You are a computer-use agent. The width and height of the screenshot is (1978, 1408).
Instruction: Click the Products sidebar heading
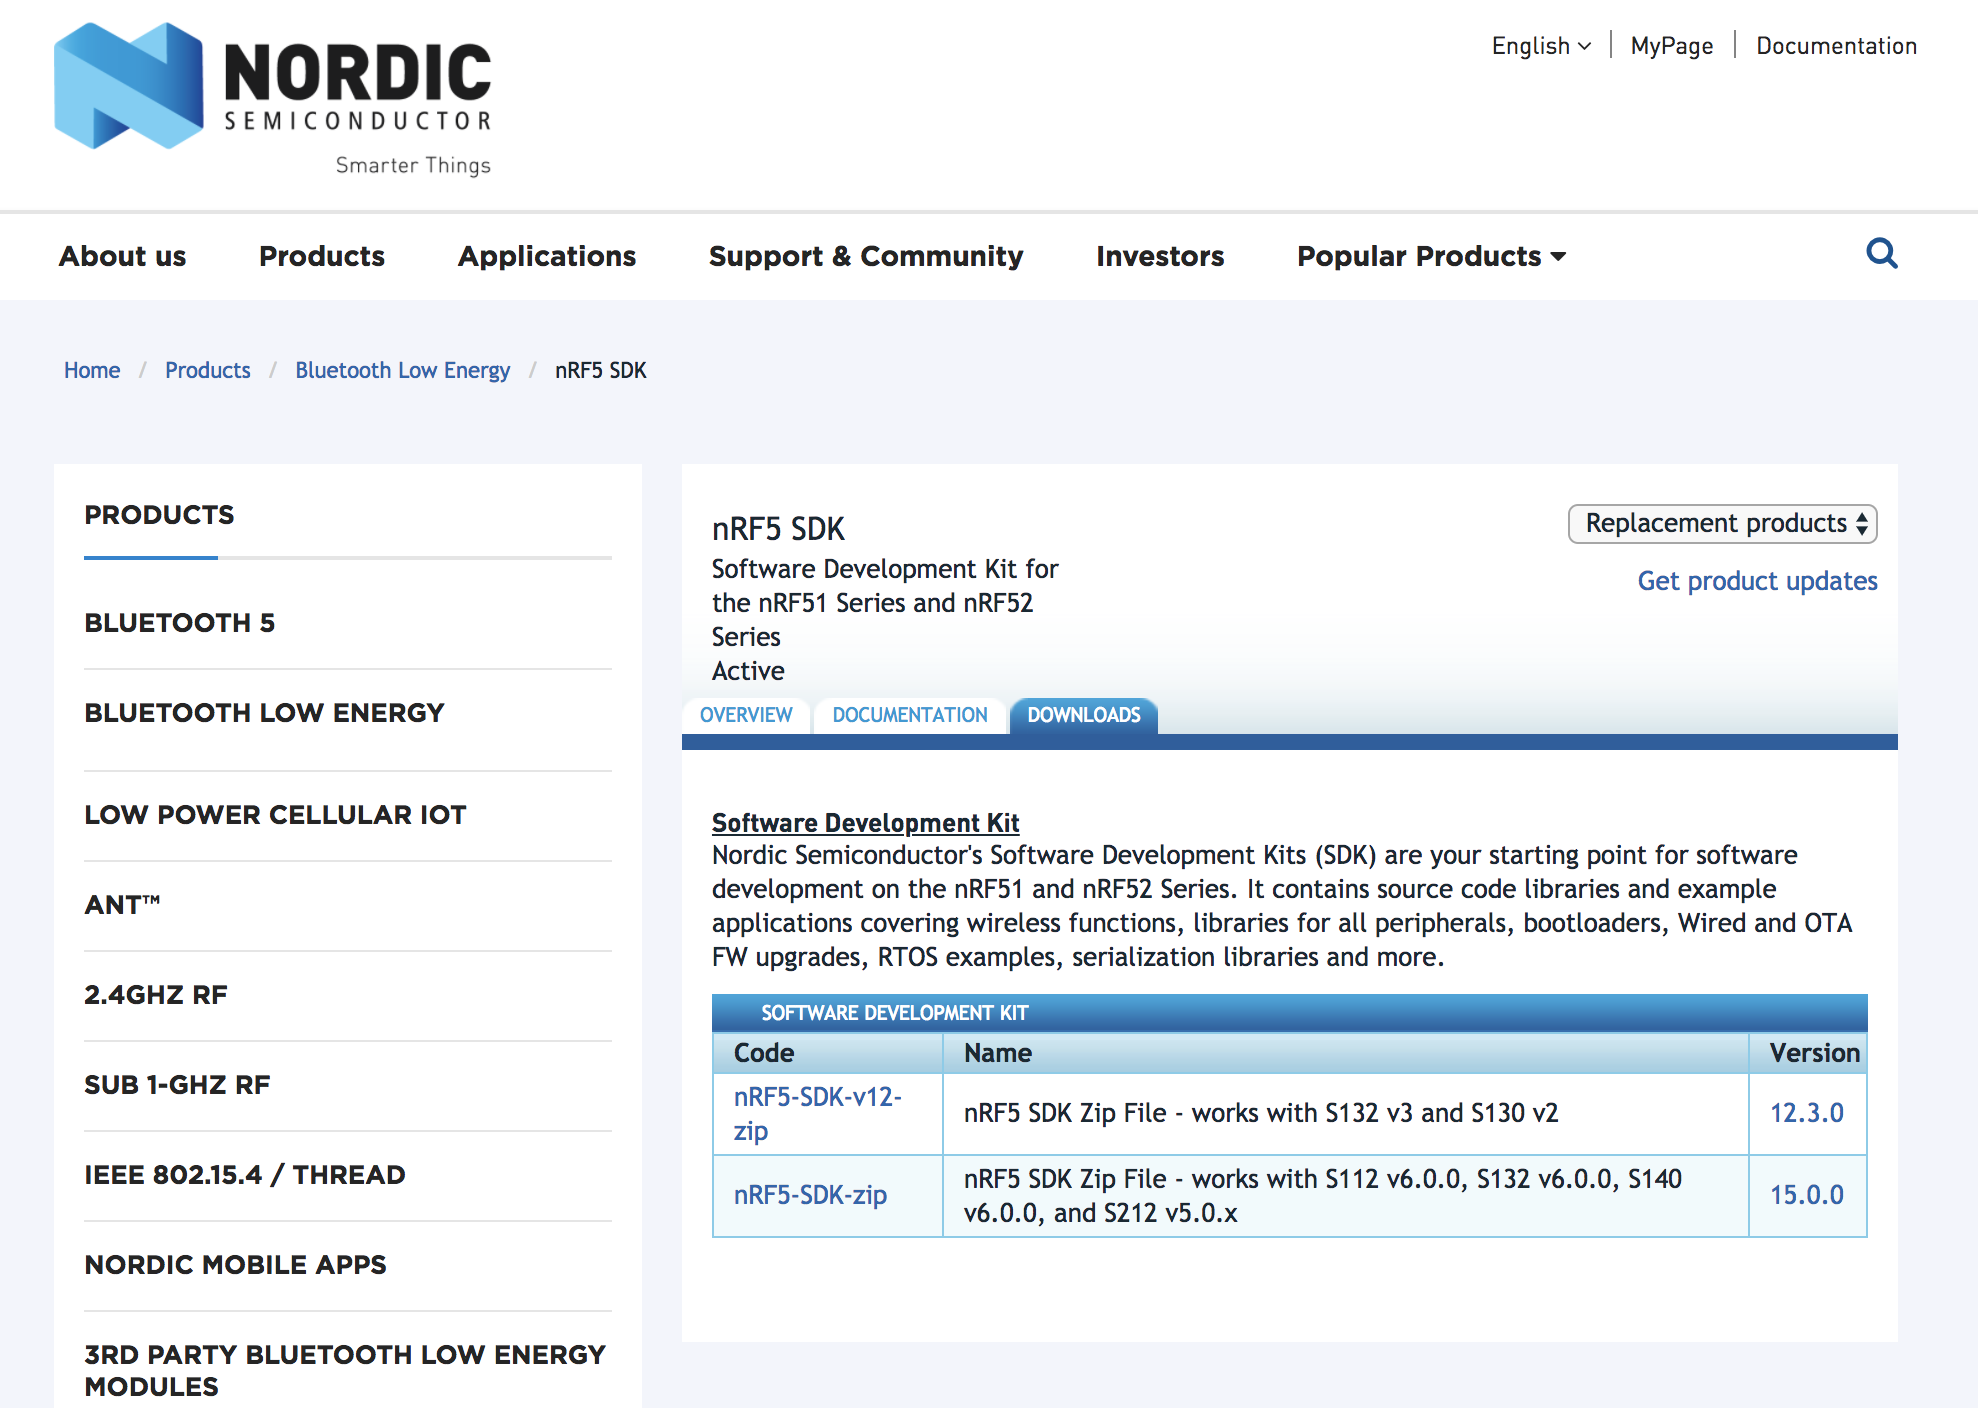[x=159, y=515]
